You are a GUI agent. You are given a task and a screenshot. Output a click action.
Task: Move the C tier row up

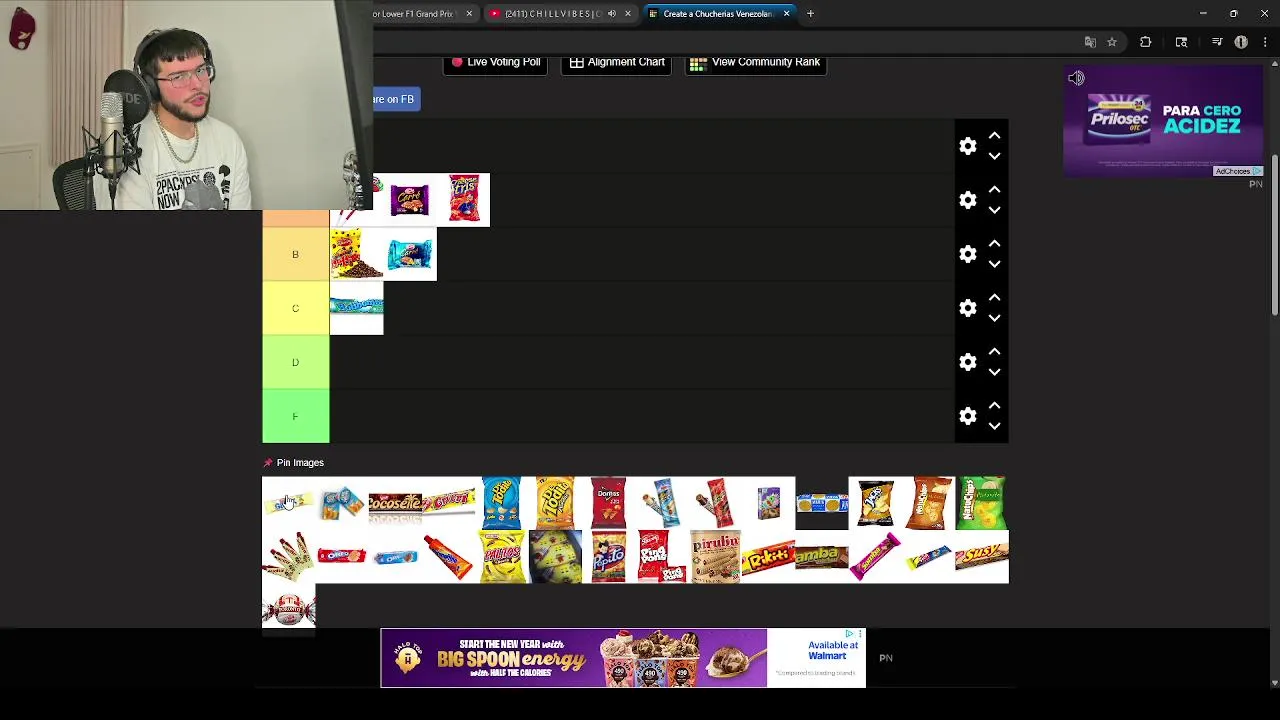994,297
